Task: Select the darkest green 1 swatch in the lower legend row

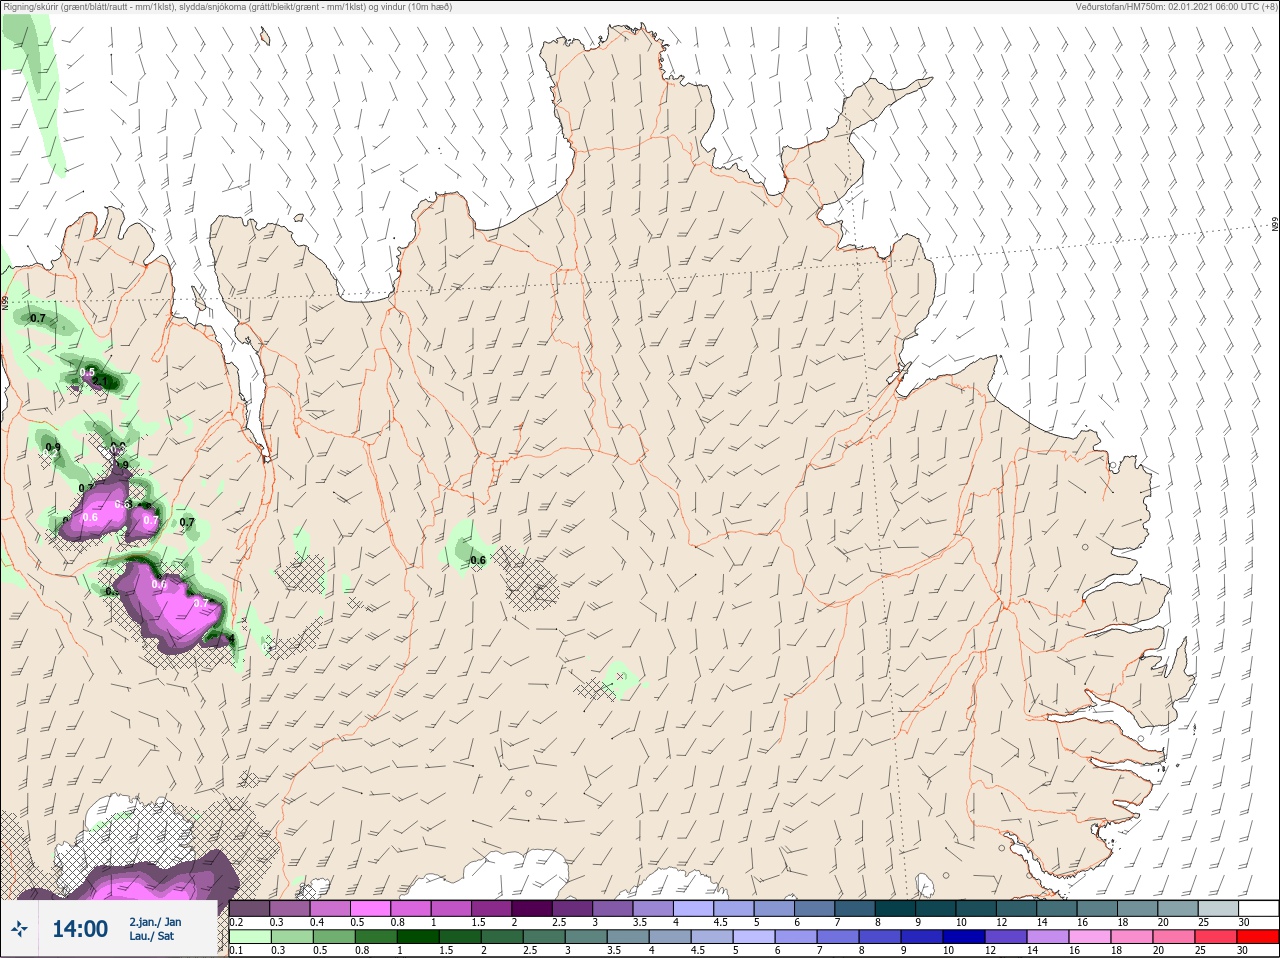Action: click(x=418, y=937)
